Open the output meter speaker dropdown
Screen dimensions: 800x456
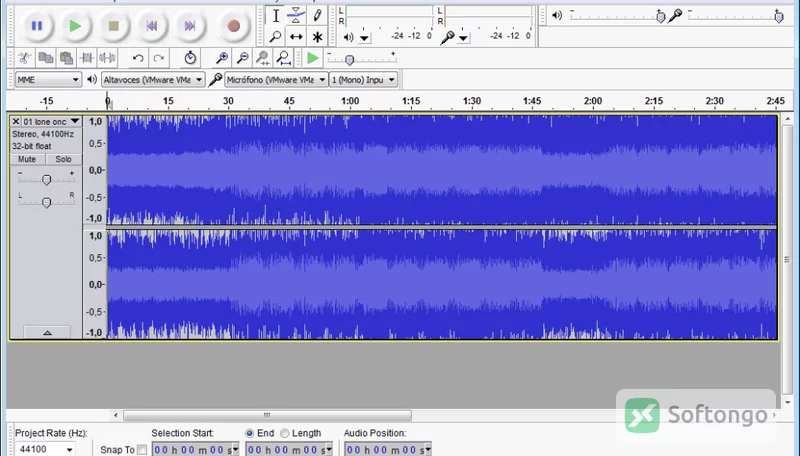(x=364, y=38)
